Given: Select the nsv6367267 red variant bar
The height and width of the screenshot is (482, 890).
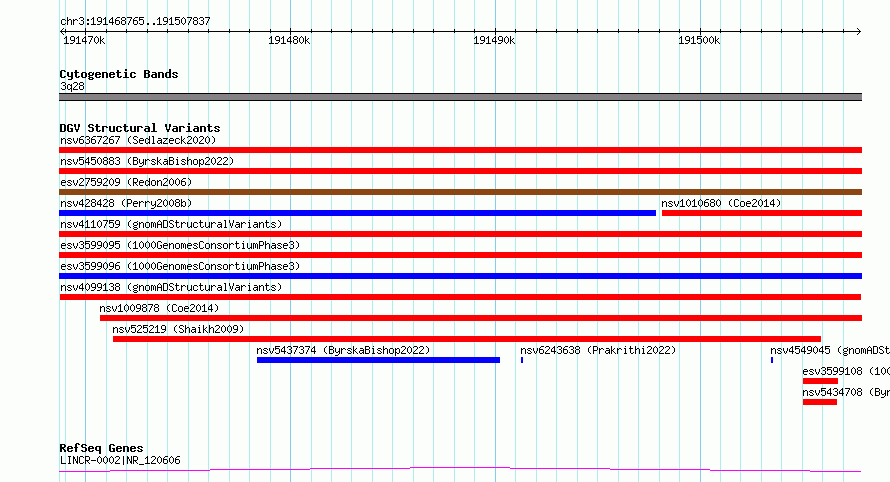Looking at the screenshot, I should [x=460, y=150].
